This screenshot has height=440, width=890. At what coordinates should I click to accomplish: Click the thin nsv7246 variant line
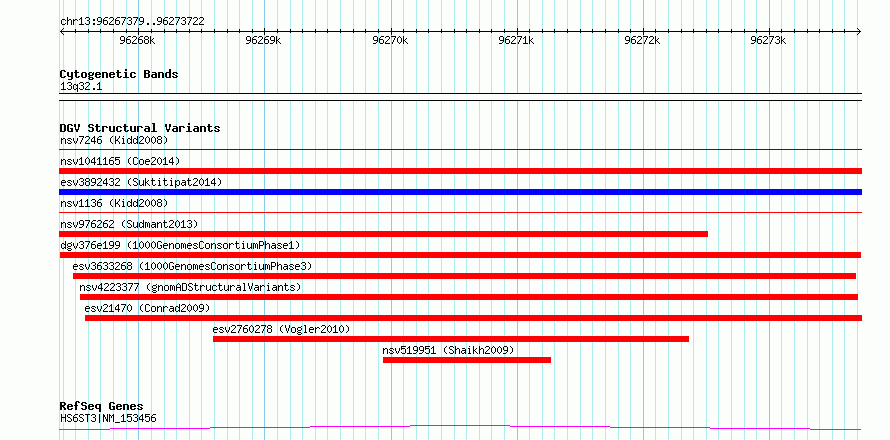pos(460,150)
